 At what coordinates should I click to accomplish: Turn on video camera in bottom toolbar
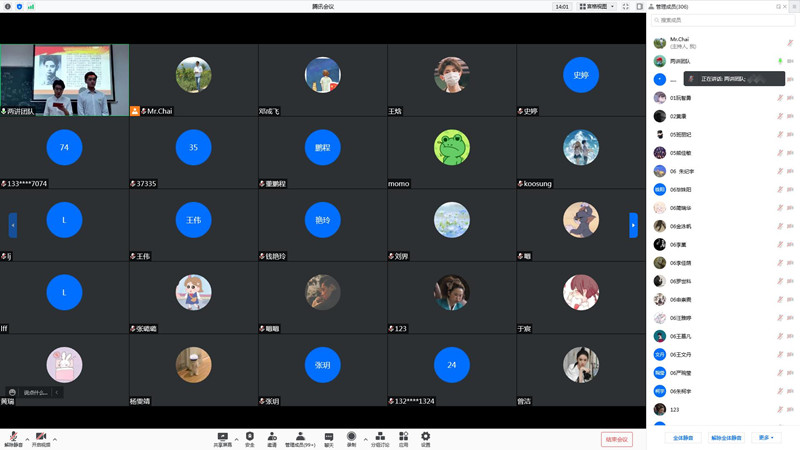(x=41, y=439)
